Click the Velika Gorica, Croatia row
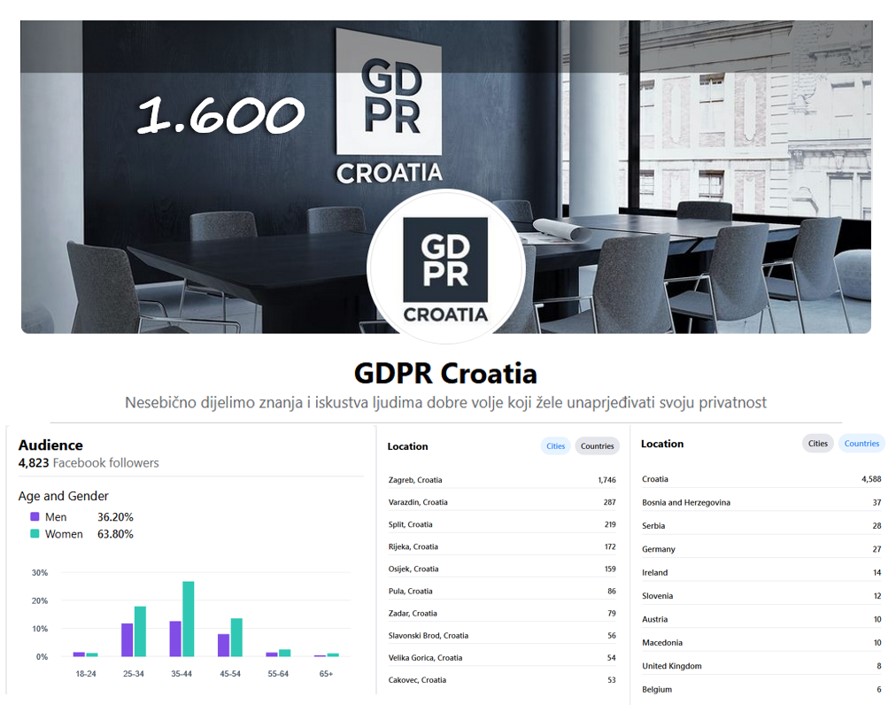The image size is (896, 720). (x=502, y=658)
